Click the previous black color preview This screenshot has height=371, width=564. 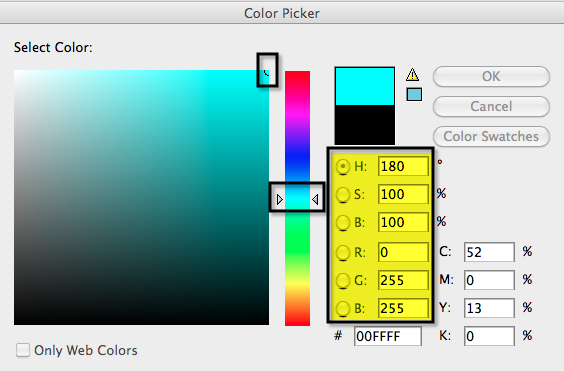point(365,125)
